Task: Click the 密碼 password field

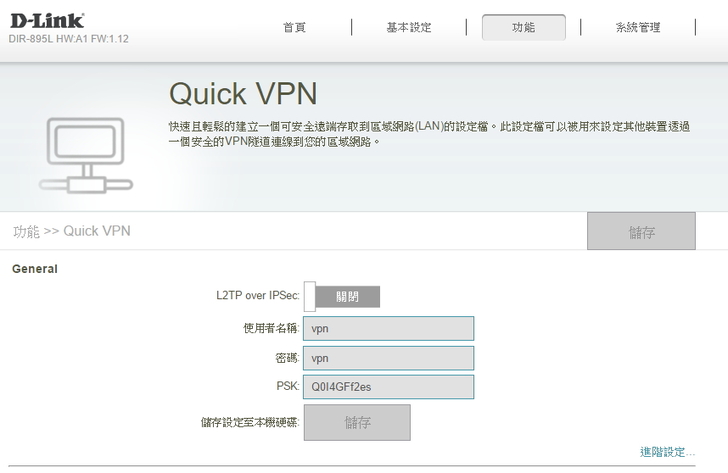Action: 388,358
